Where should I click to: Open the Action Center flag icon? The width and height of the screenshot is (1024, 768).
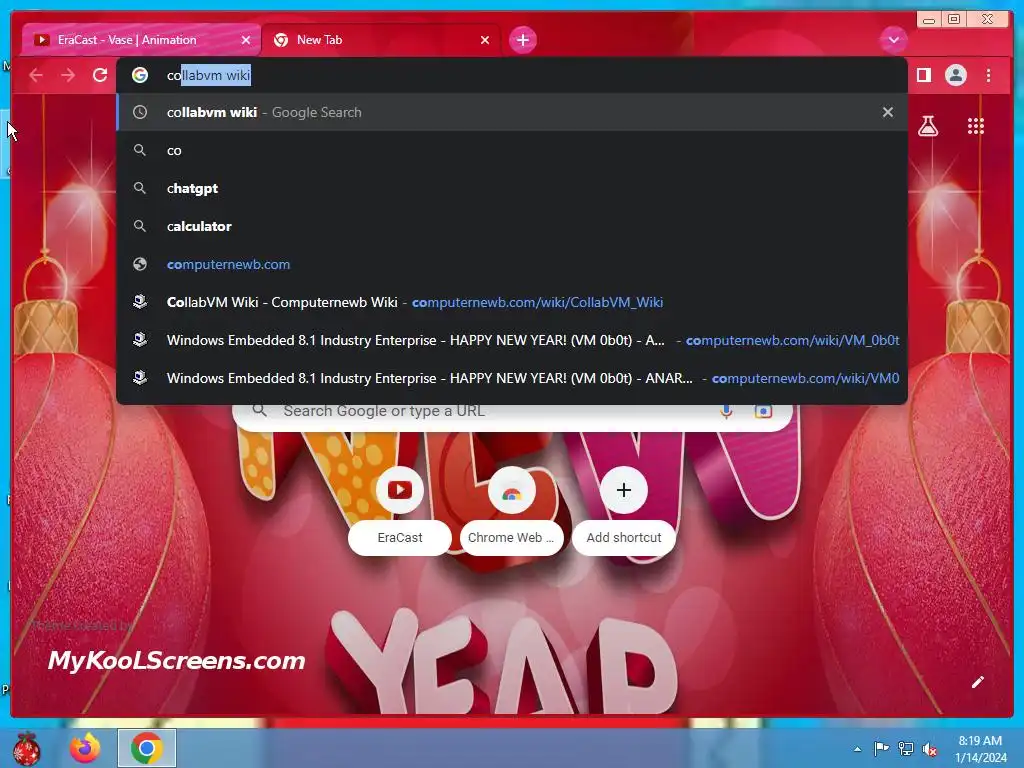point(881,749)
